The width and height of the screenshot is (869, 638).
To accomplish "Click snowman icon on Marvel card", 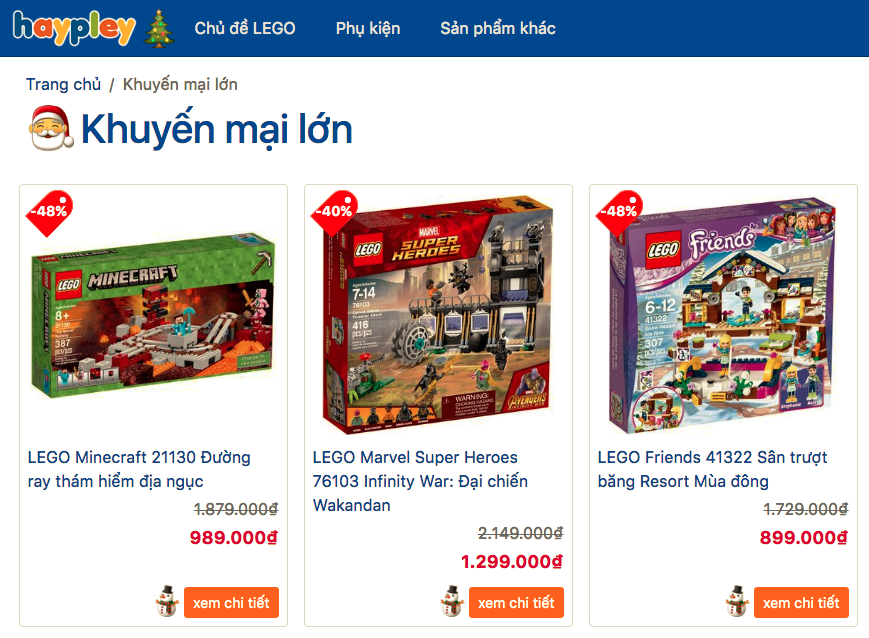I will click(x=452, y=601).
